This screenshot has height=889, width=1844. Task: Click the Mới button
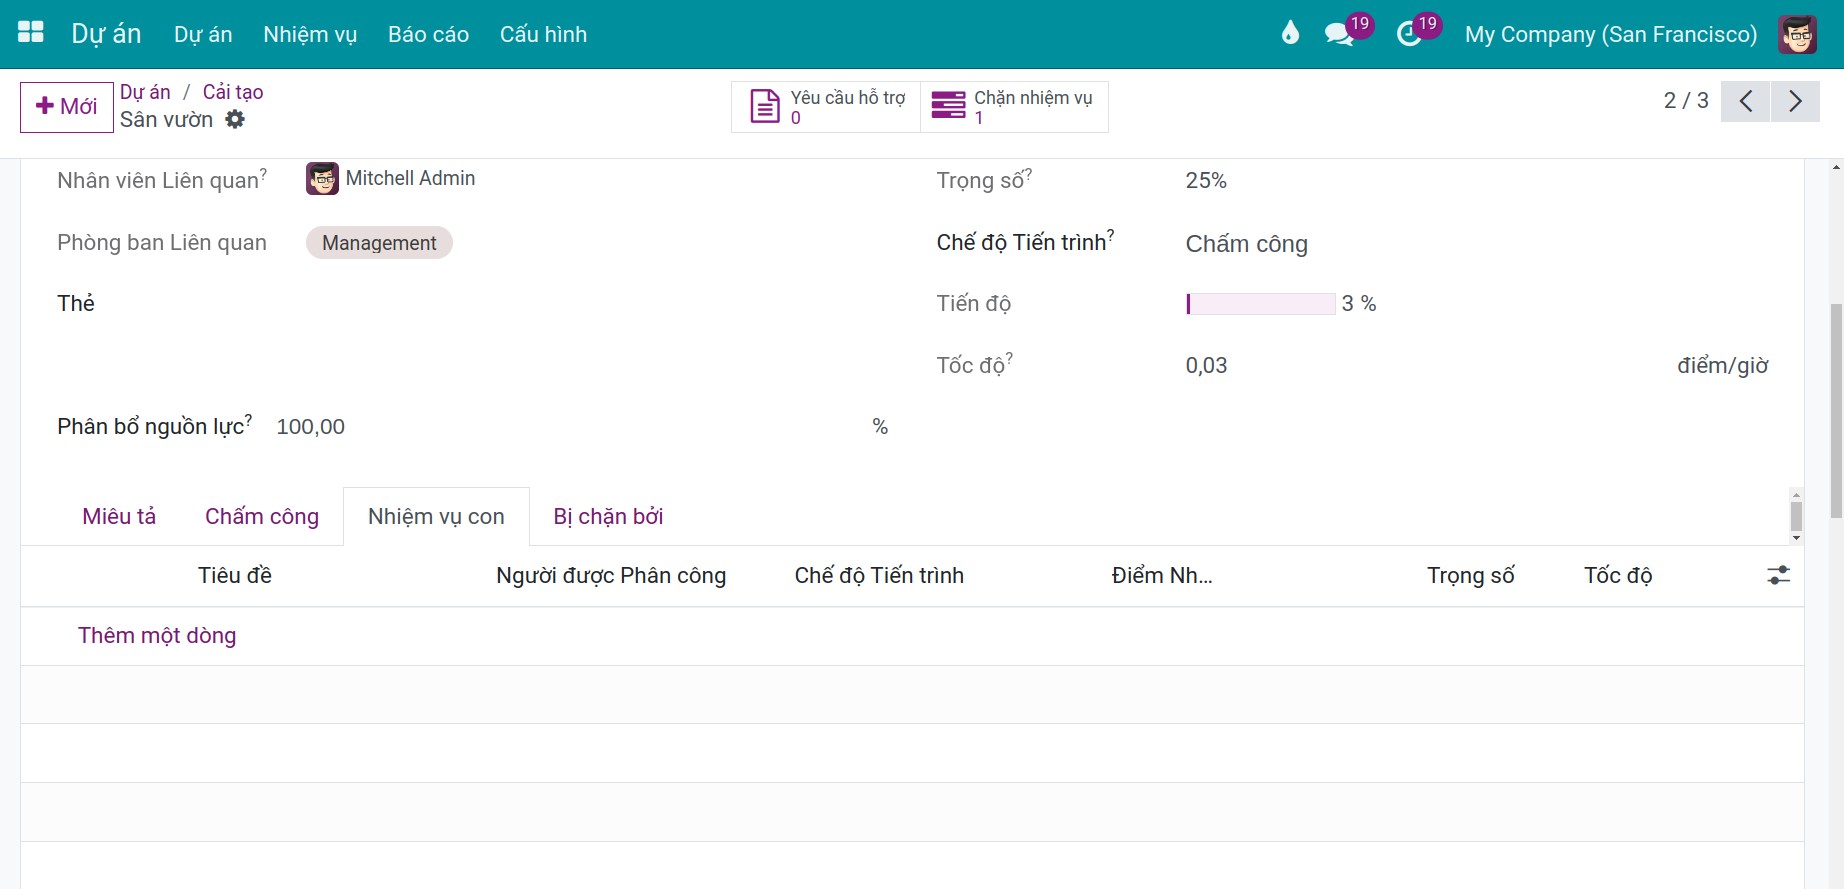[67, 107]
